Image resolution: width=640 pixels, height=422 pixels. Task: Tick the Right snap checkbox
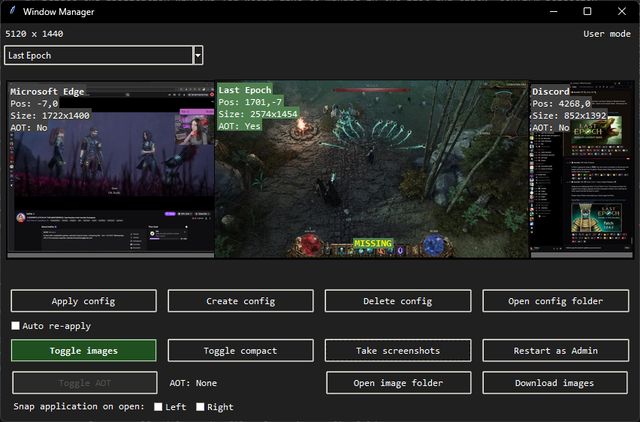tap(200, 407)
